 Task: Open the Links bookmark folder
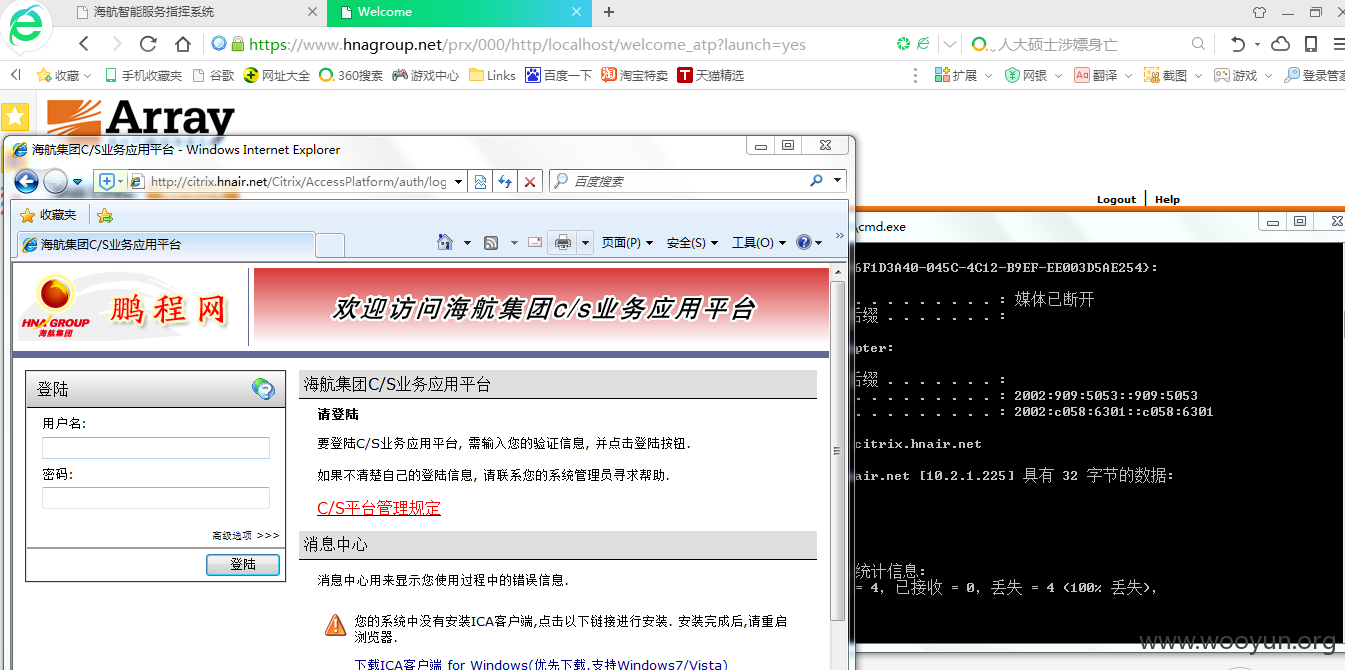[x=492, y=75]
